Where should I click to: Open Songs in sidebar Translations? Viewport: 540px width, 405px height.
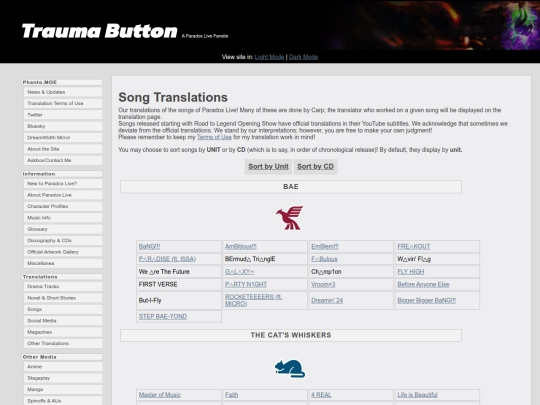(x=63, y=309)
